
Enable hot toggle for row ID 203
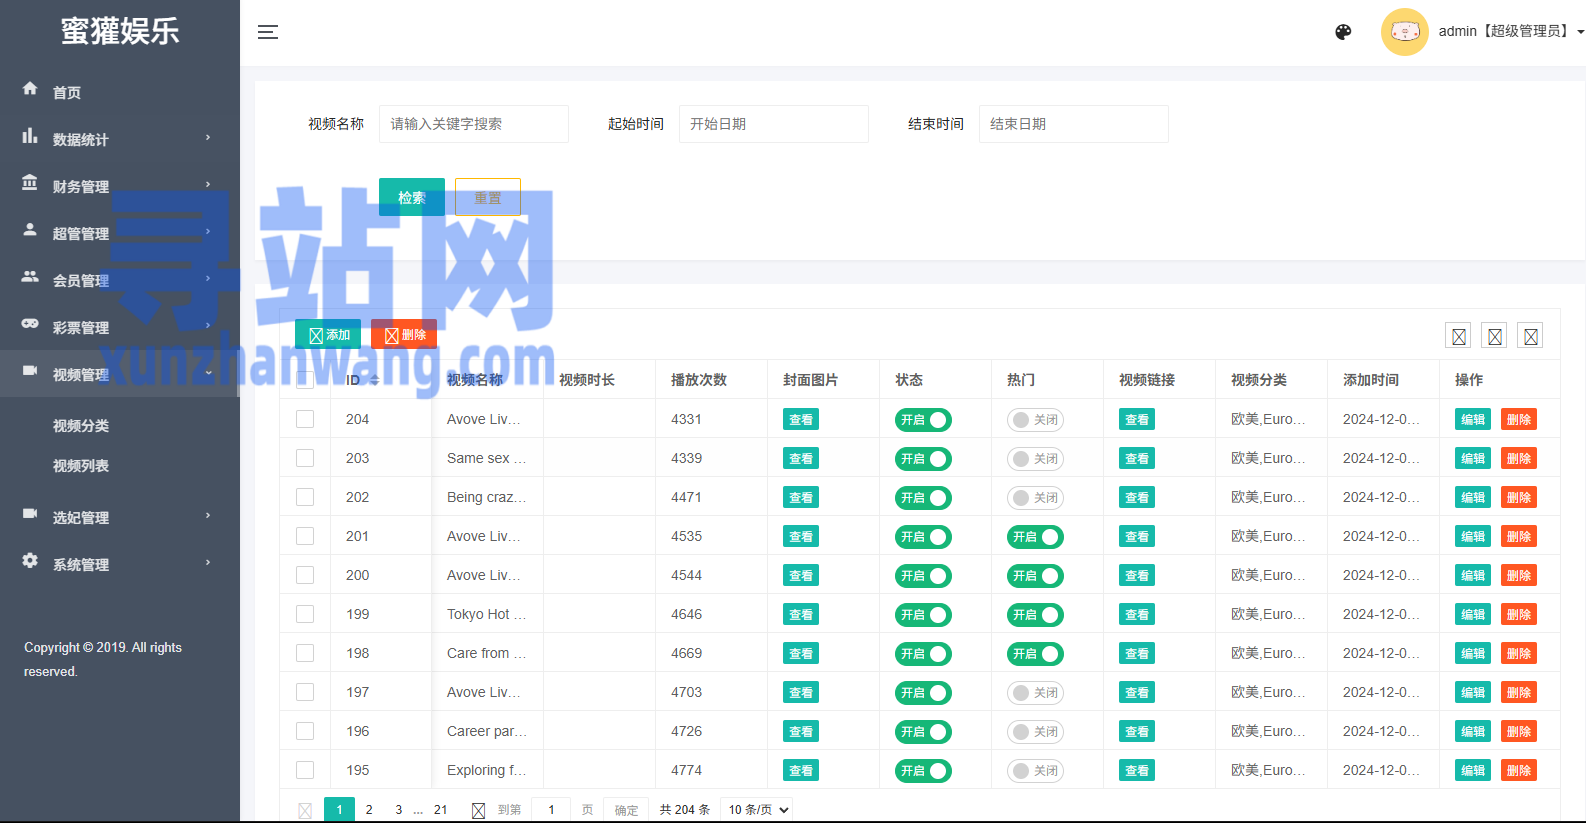(x=1034, y=459)
